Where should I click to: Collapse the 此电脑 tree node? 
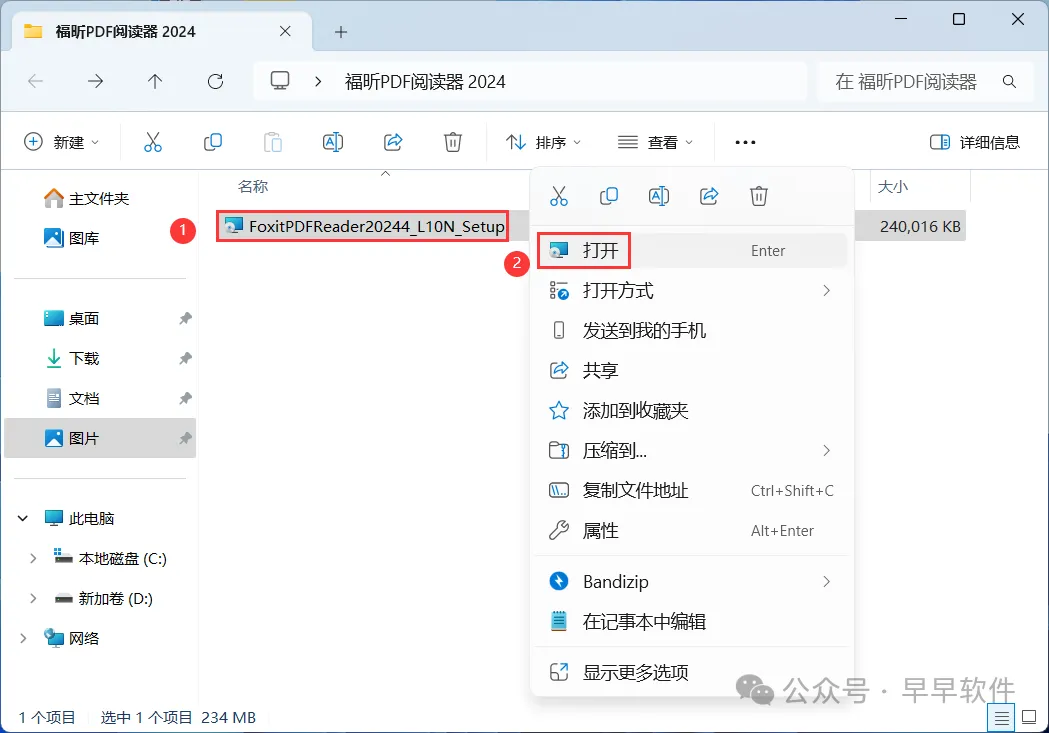tap(23, 518)
